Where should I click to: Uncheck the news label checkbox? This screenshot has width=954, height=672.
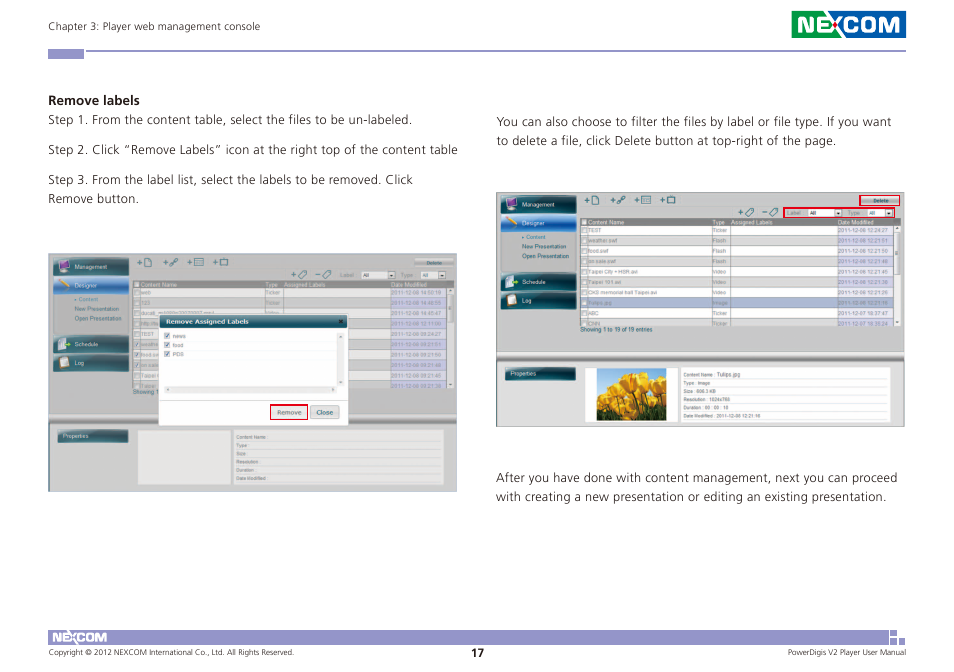point(167,336)
